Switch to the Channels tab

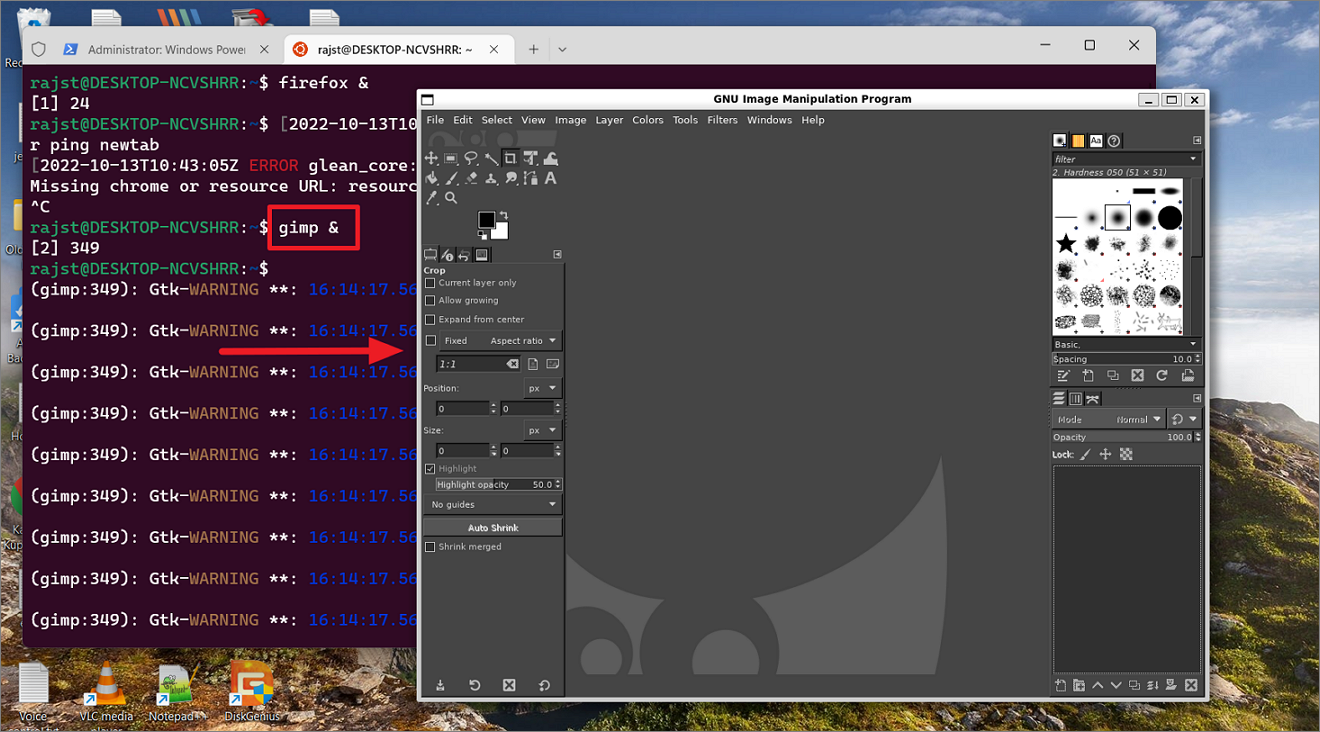pos(1076,399)
